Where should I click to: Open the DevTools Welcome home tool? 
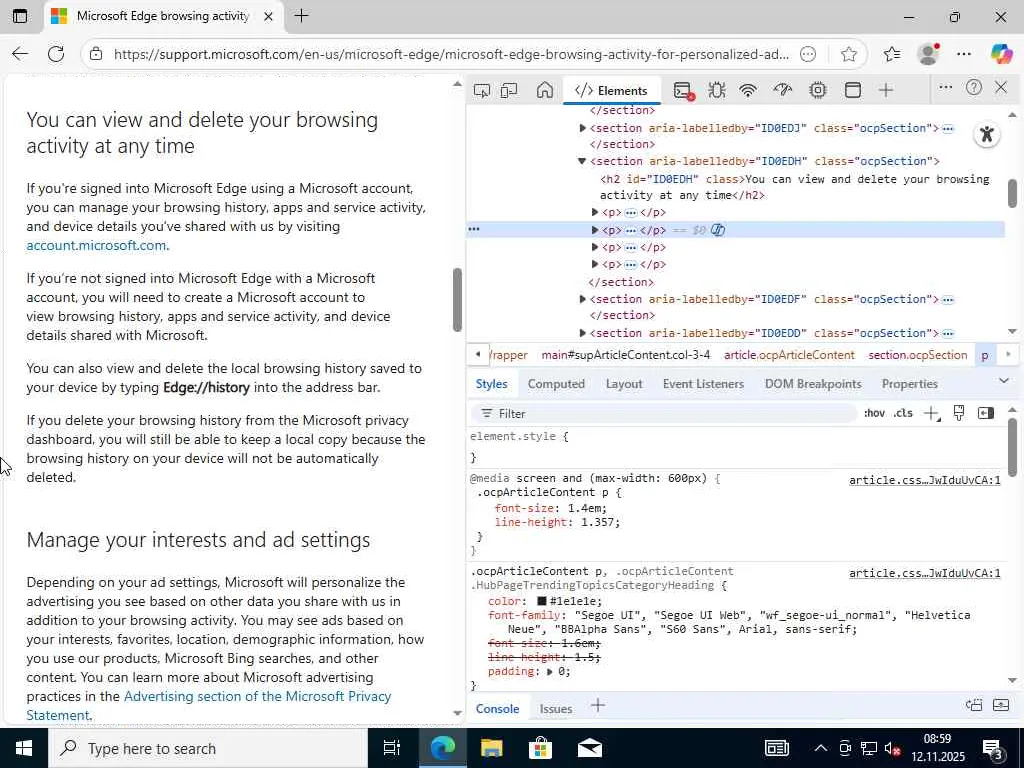545,90
